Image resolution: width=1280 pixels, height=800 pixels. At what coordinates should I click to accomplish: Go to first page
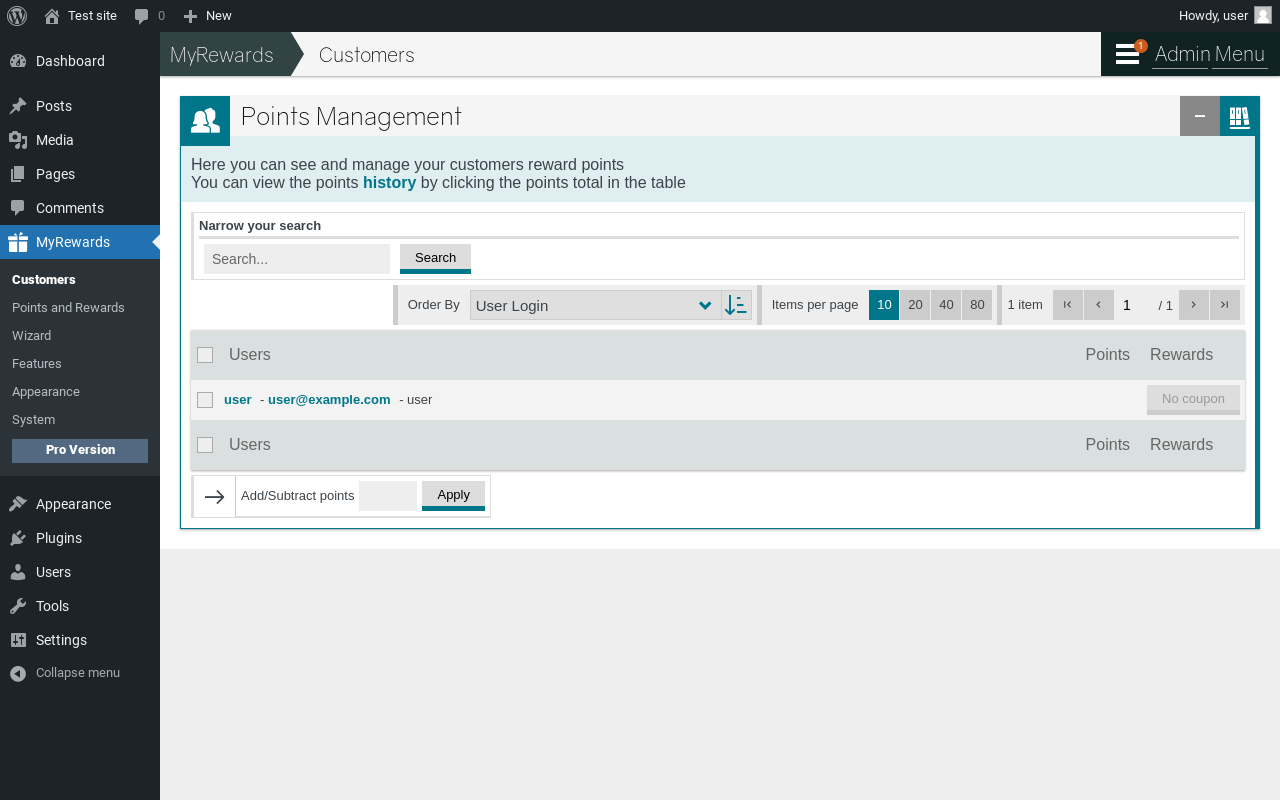click(1068, 305)
